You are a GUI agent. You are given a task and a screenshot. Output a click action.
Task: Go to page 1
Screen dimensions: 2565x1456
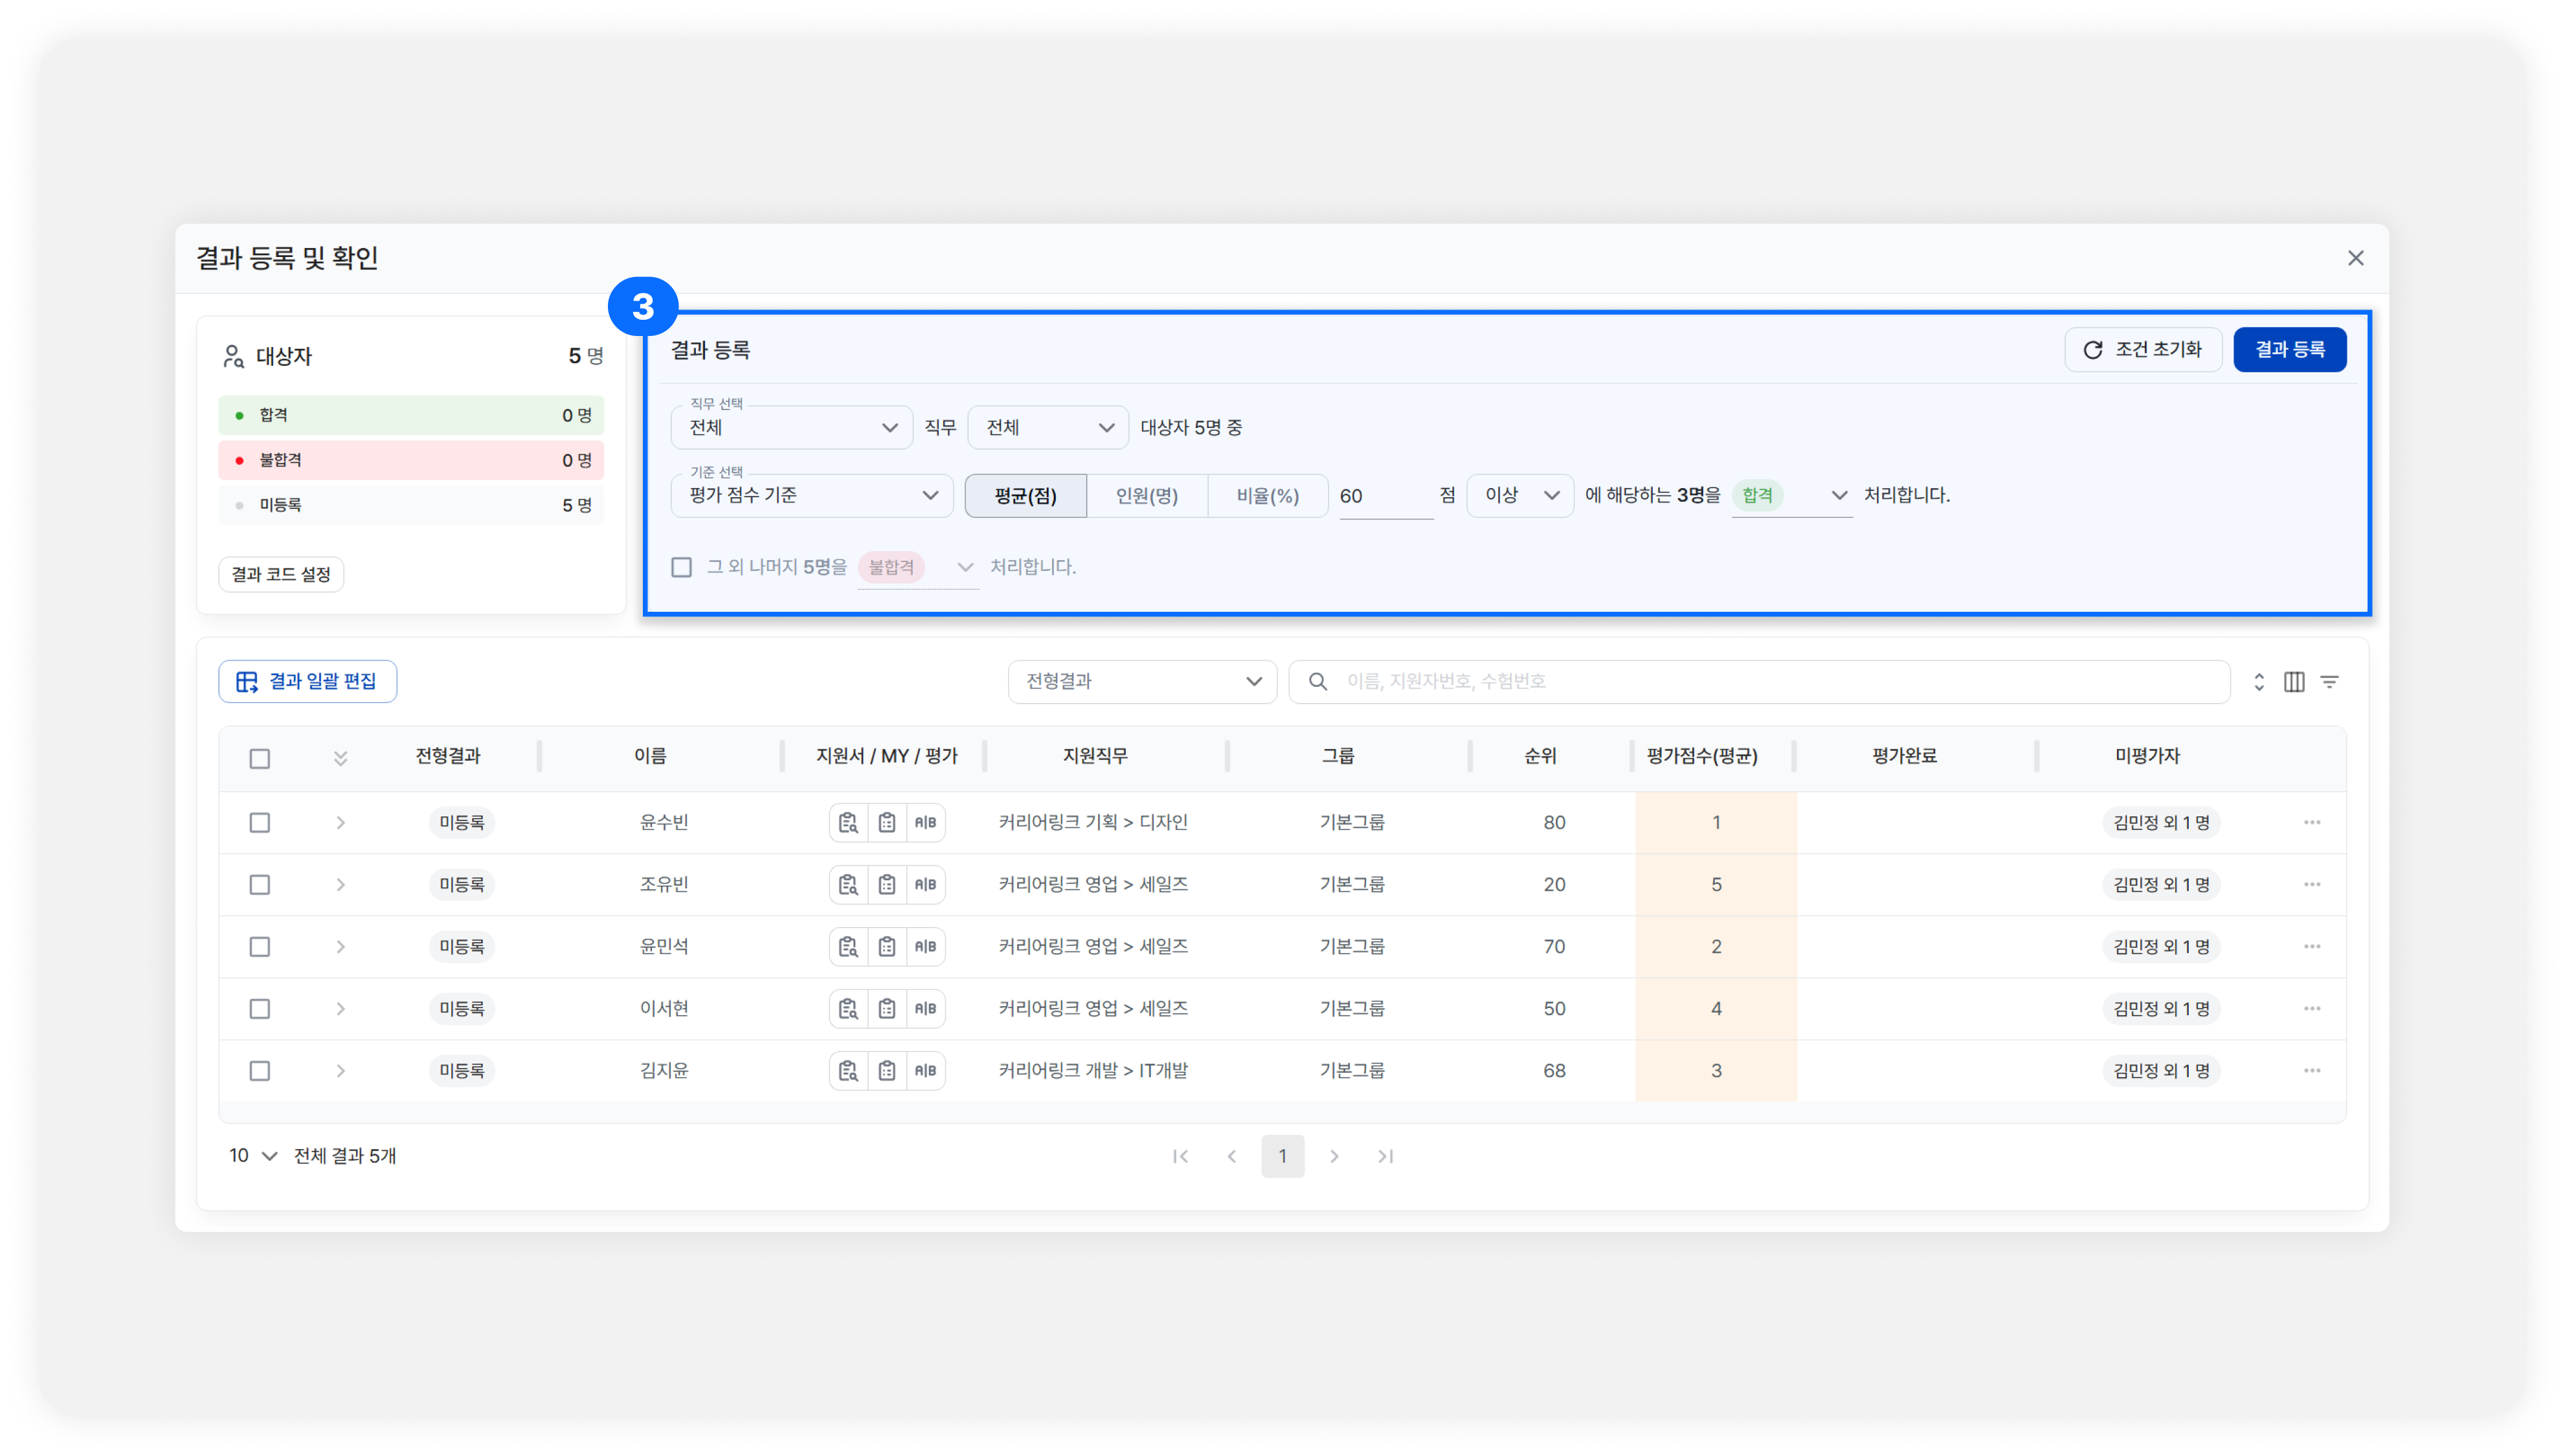point(1283,1156)
